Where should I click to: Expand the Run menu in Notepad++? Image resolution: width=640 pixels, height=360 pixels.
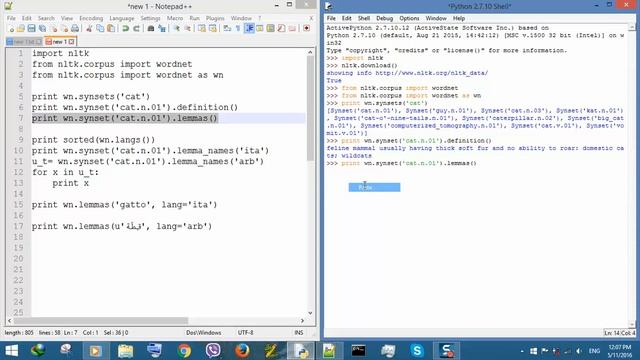194,18
